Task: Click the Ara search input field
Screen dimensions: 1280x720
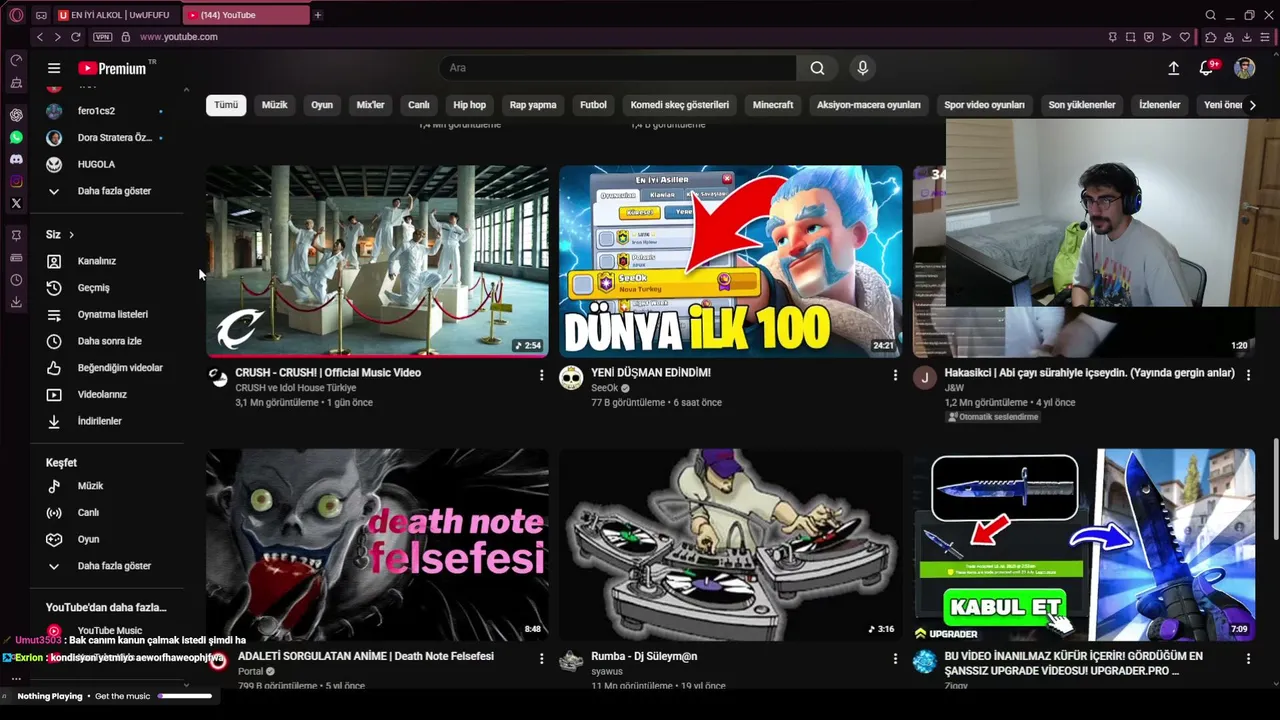Action: tap(618, 68)
